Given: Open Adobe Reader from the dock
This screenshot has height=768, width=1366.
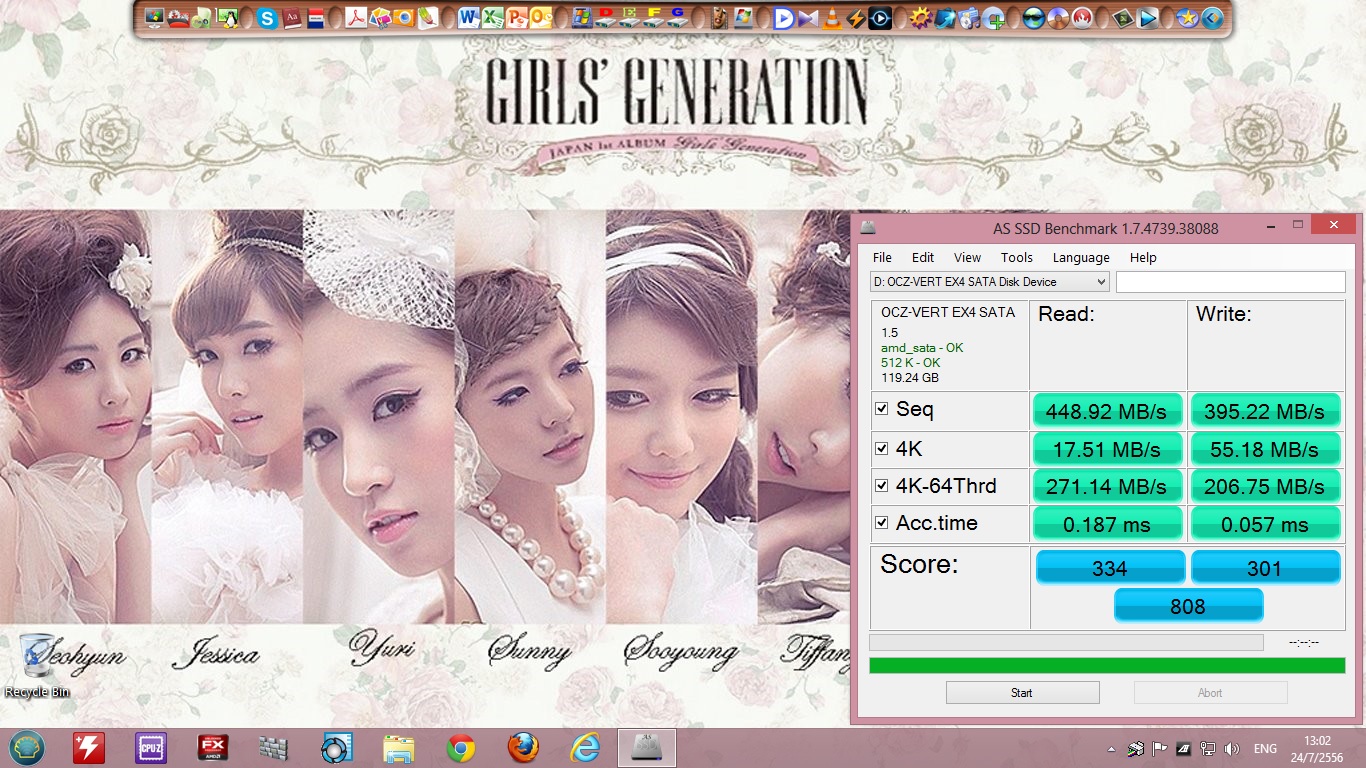Looking at the screenshot, I should [x=356, y=18].
